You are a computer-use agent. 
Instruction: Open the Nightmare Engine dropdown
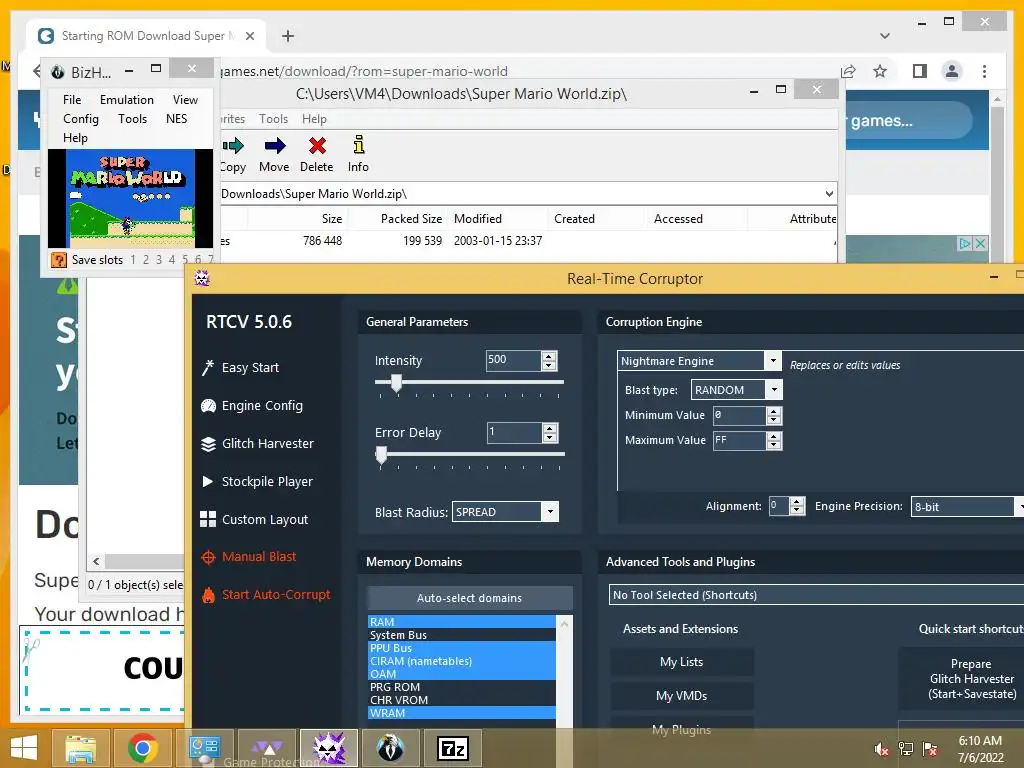773,360
